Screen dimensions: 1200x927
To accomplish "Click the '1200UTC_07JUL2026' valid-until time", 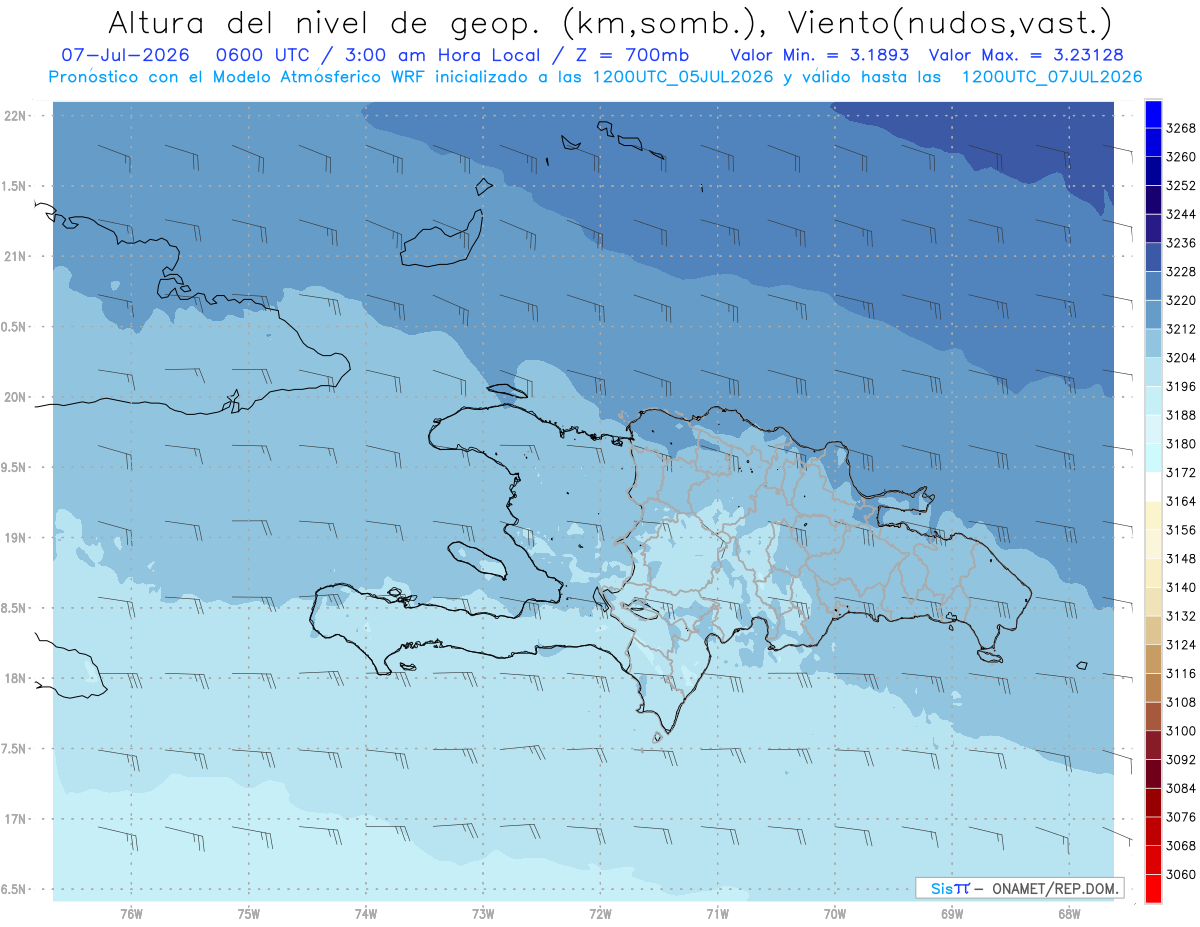I will coord(1052,76).
